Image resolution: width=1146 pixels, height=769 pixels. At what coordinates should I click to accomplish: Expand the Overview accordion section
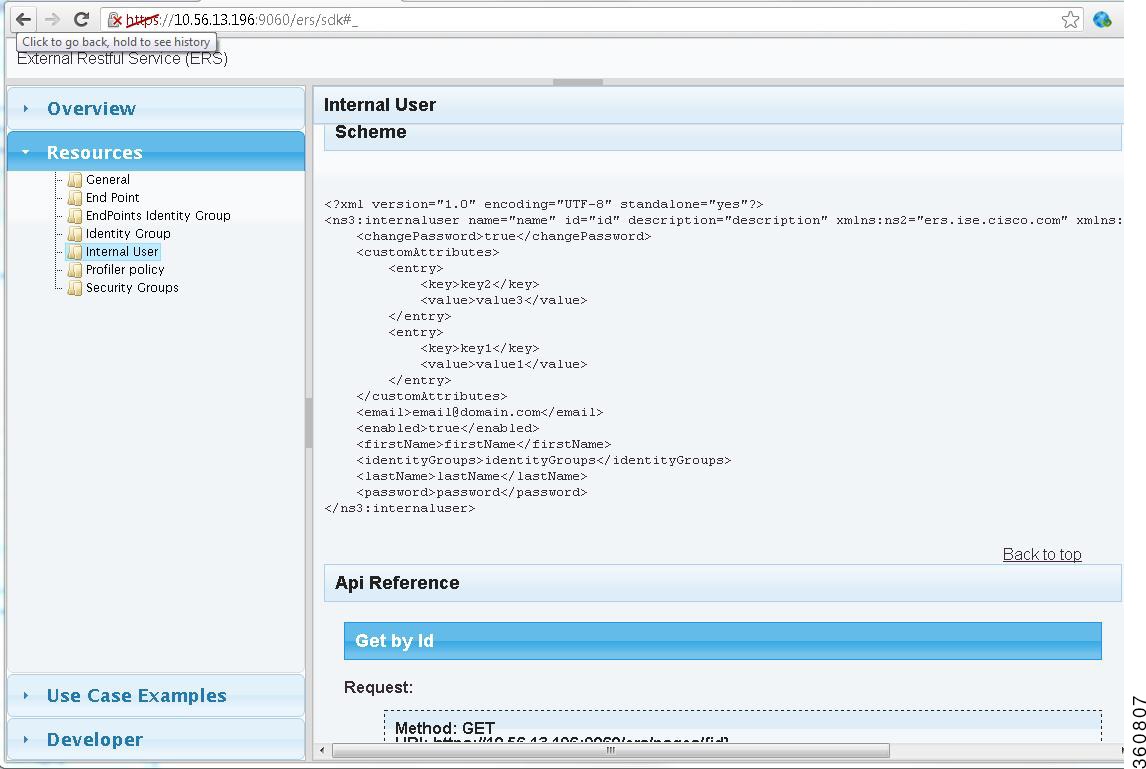[156, 108]
